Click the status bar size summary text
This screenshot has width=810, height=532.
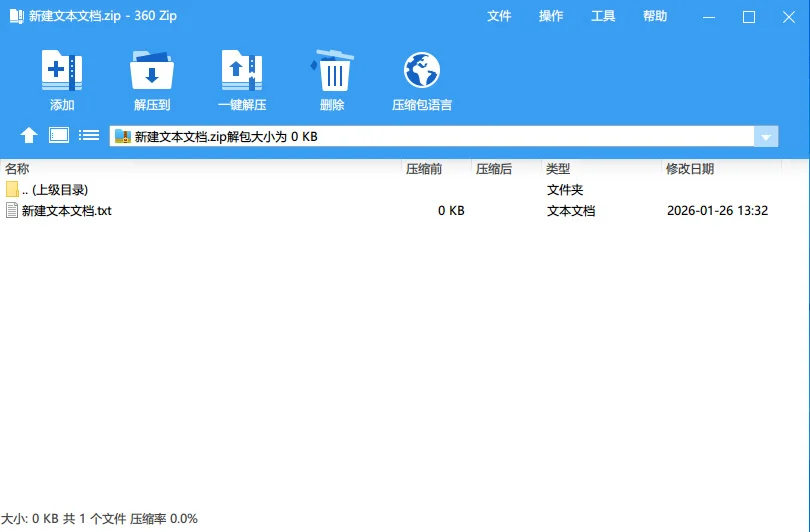point(99,519)
